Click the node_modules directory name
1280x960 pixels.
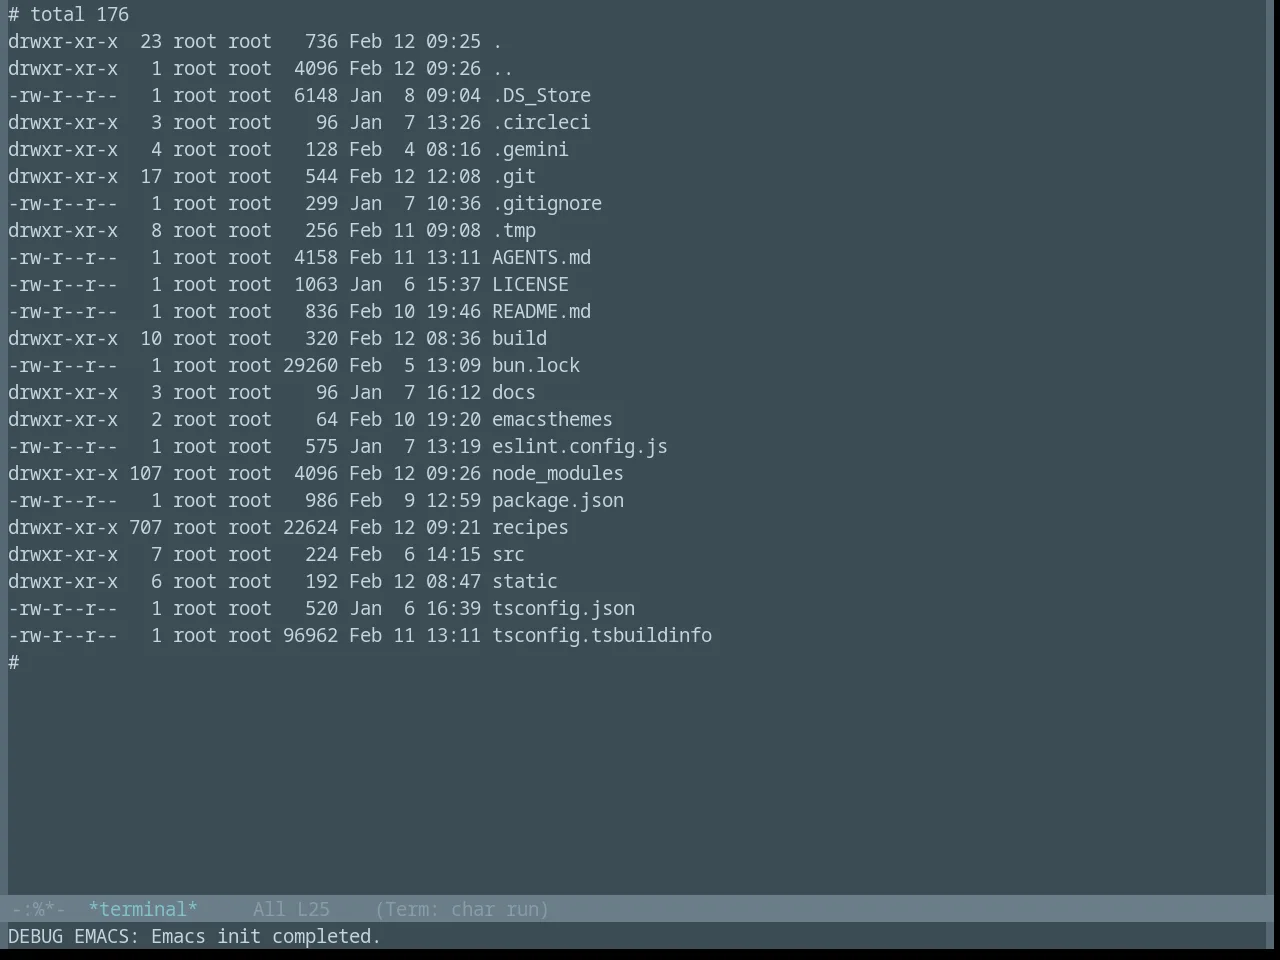558,474
